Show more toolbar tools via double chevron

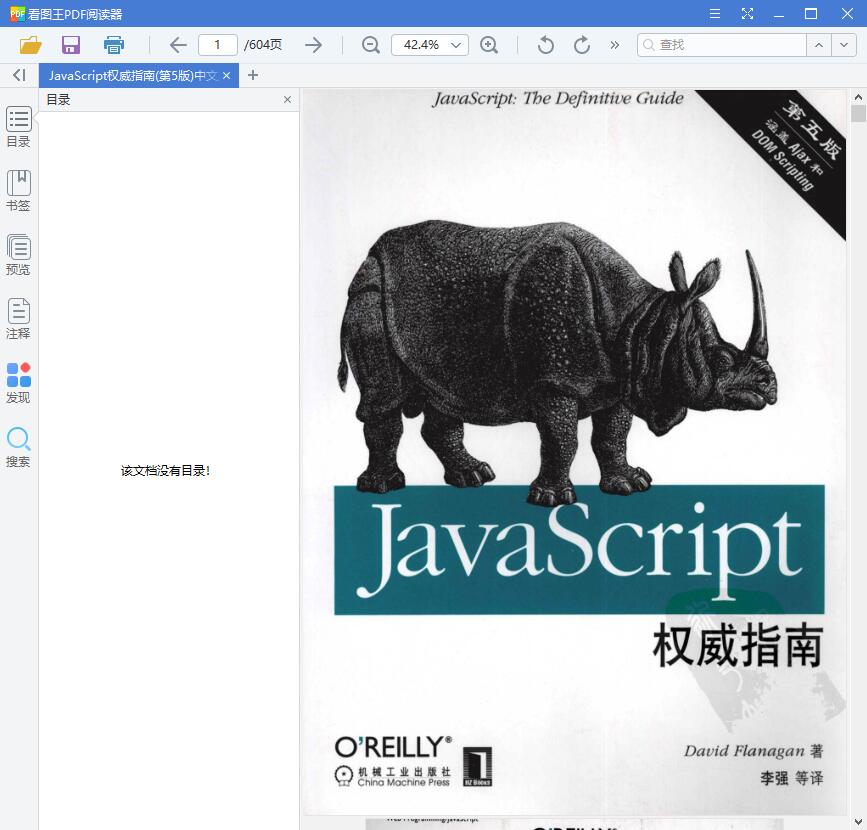coord(614,45)
